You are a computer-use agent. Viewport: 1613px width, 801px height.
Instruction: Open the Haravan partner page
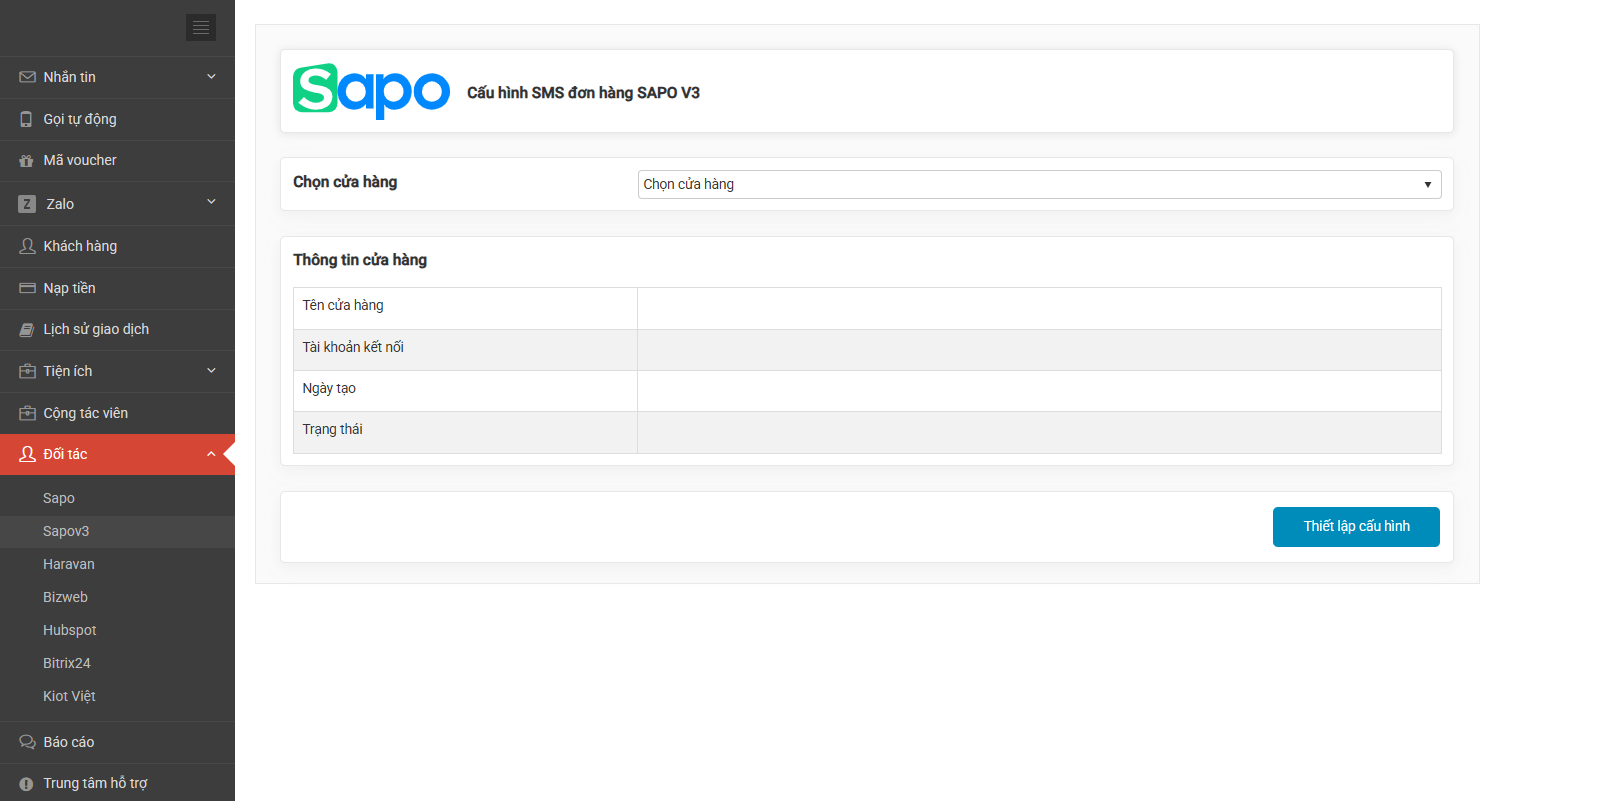pos(69,564)
